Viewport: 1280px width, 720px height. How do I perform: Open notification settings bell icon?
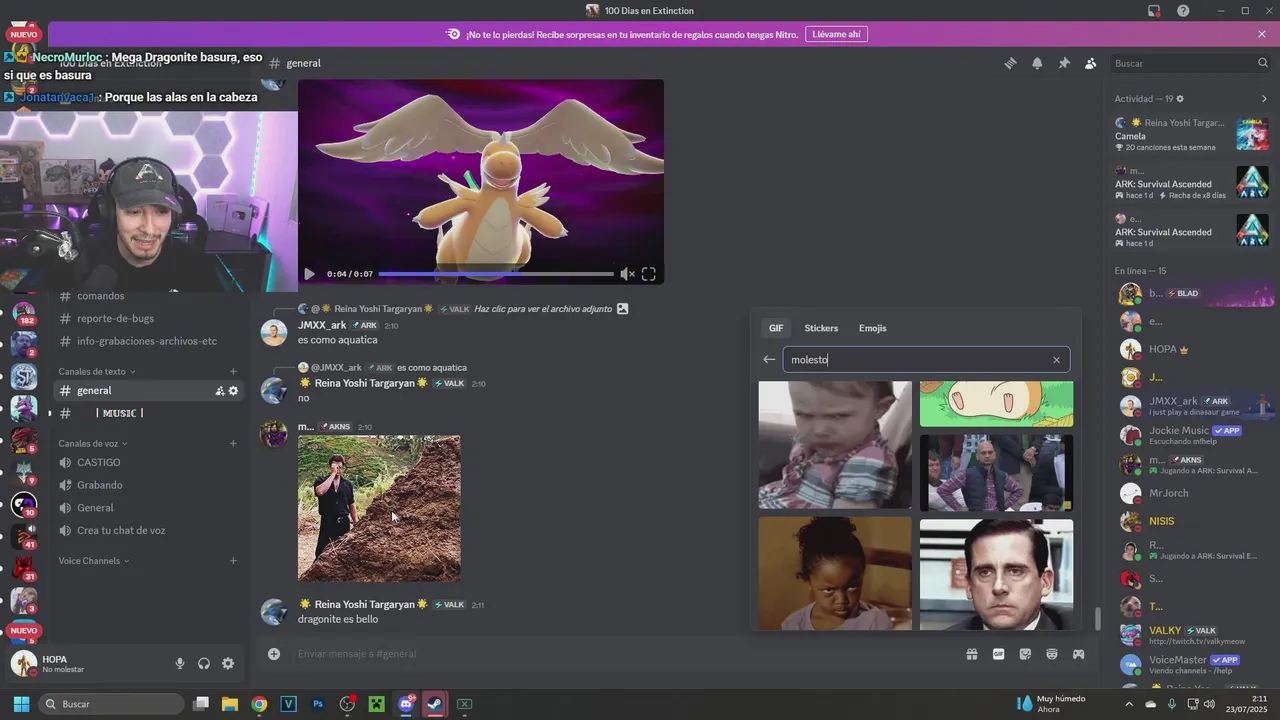tap(1037, 63)
